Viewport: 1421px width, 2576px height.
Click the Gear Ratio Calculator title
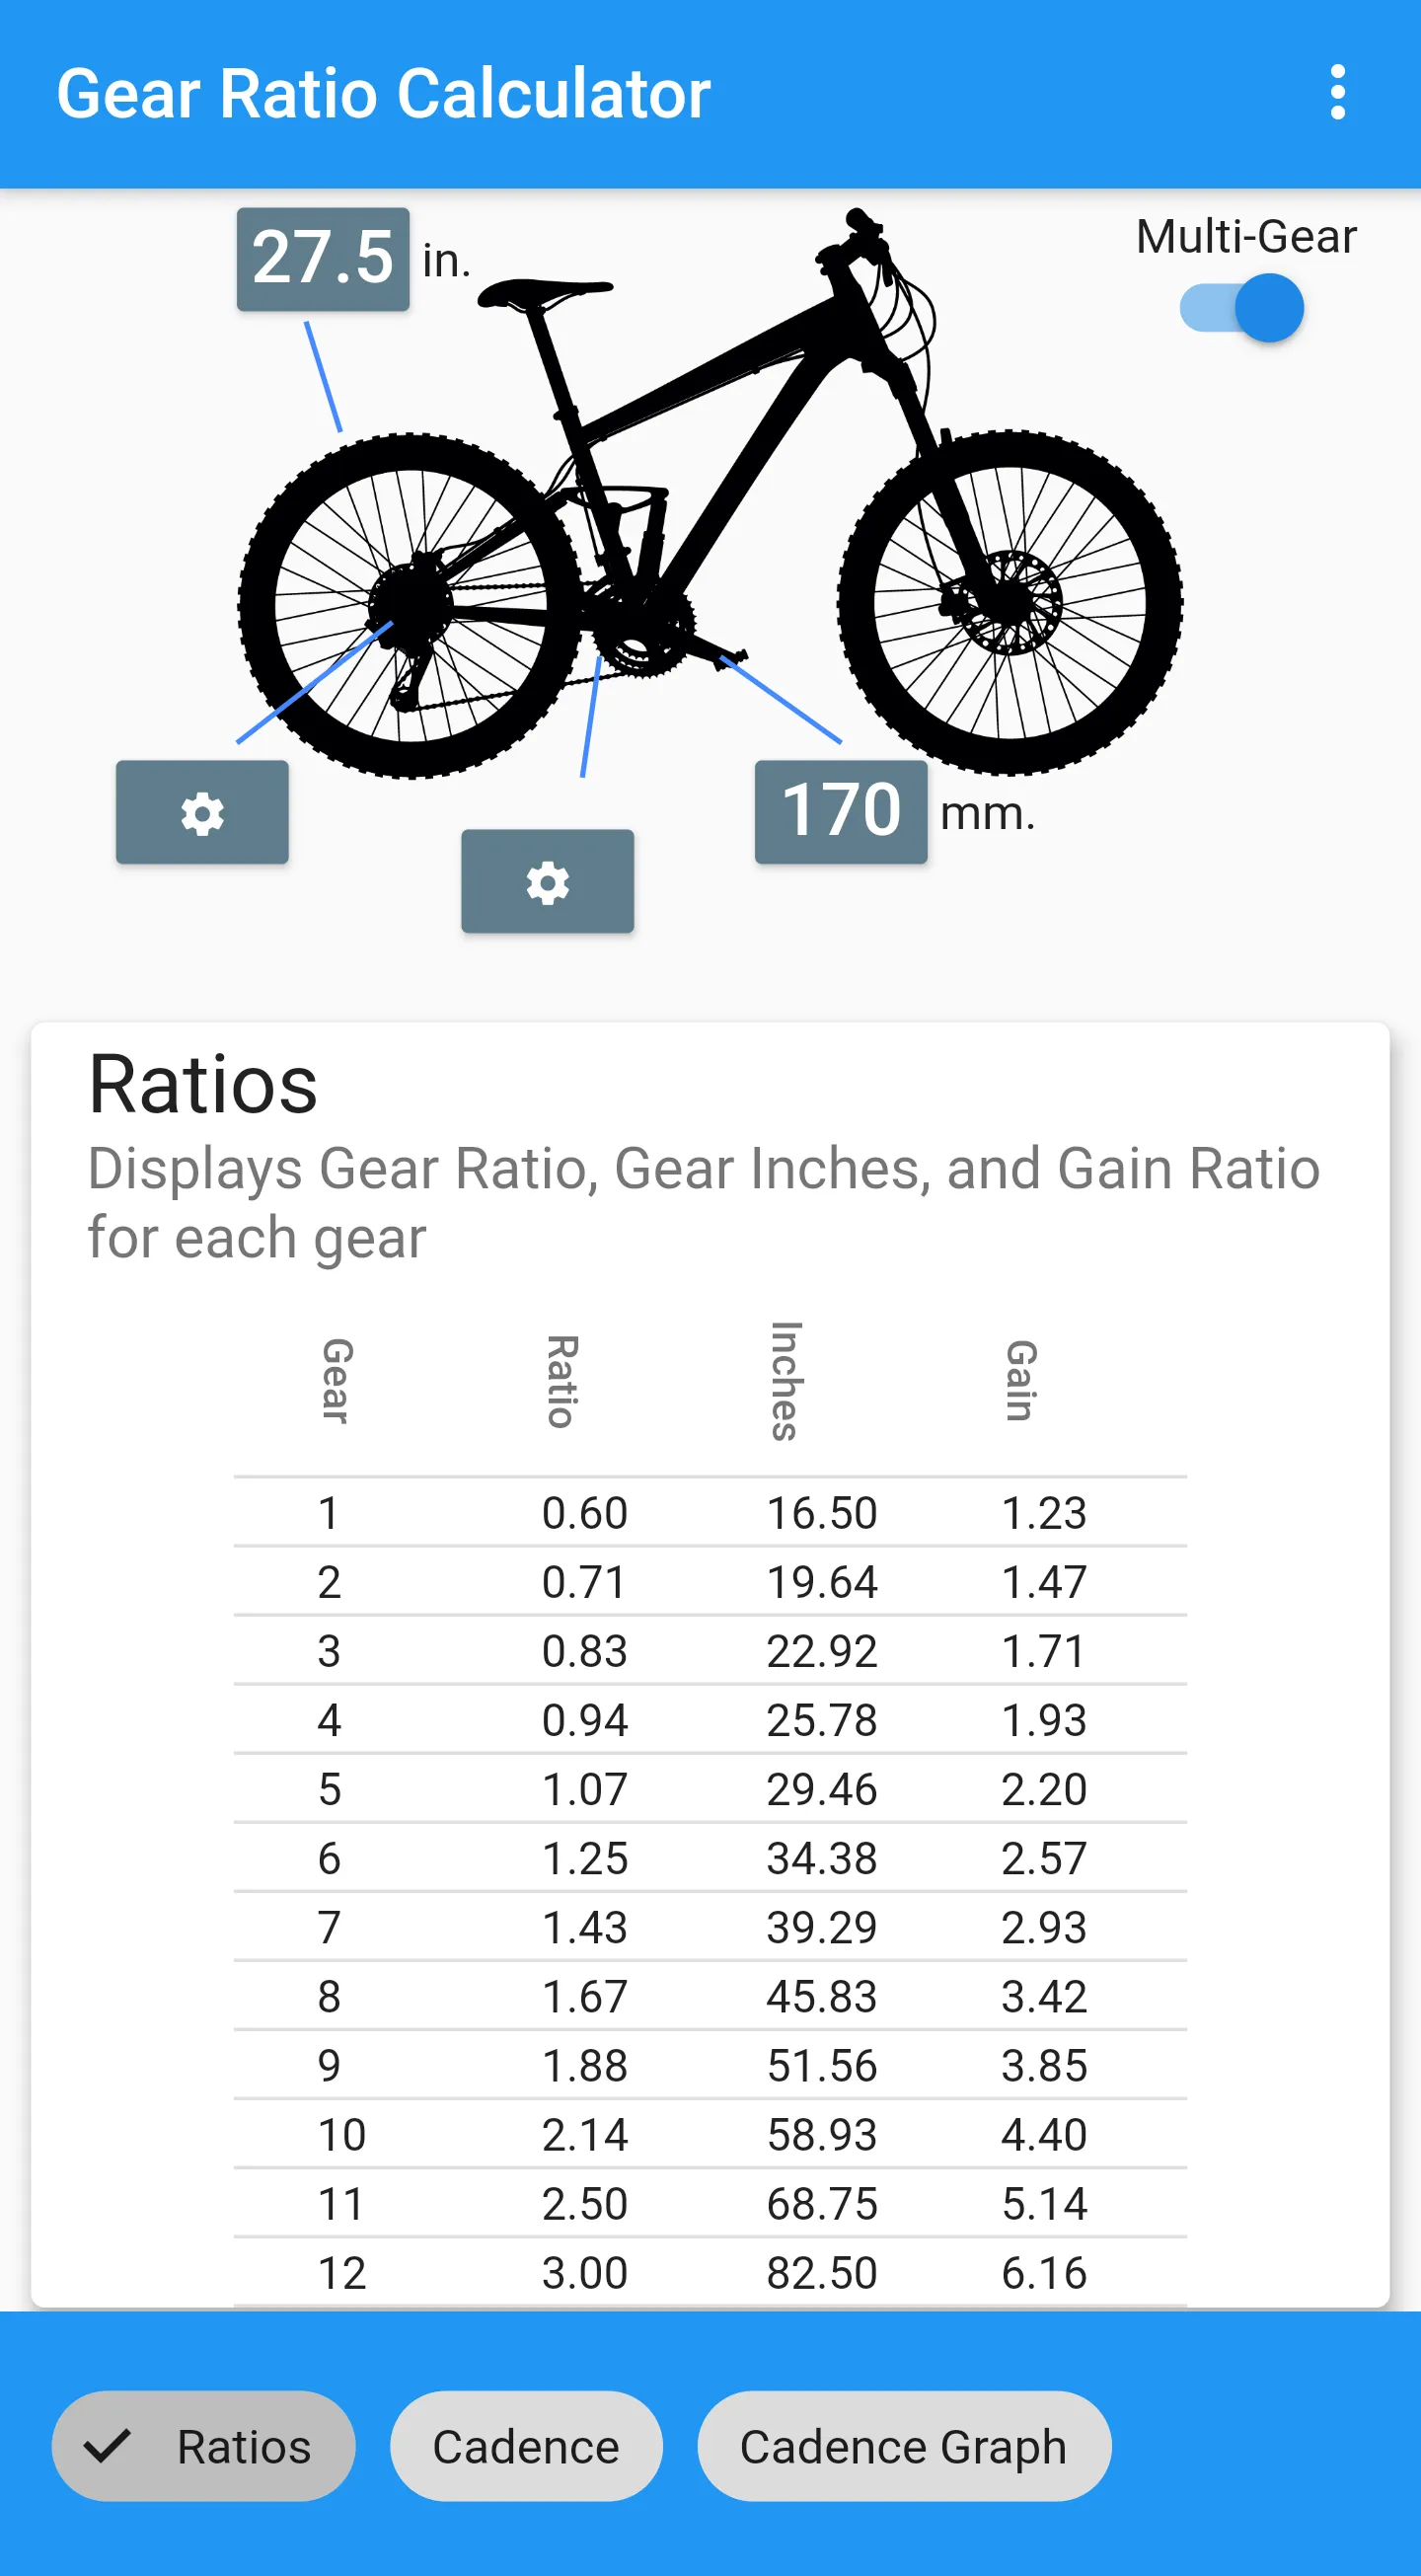pyautogui.click(x=383, y=94)
